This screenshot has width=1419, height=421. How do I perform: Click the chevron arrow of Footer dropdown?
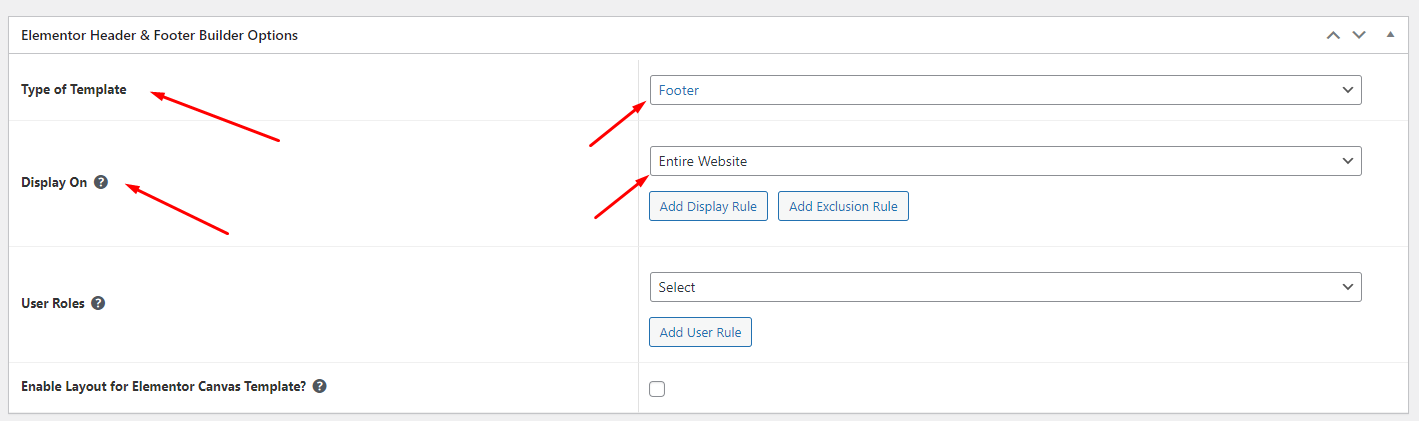[1347, 90]
